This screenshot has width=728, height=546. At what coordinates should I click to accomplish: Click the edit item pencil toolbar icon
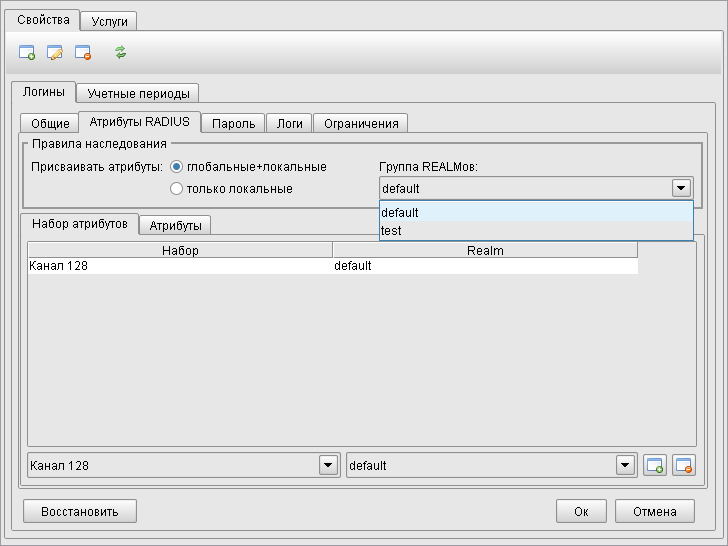click(x=55, y=52)
